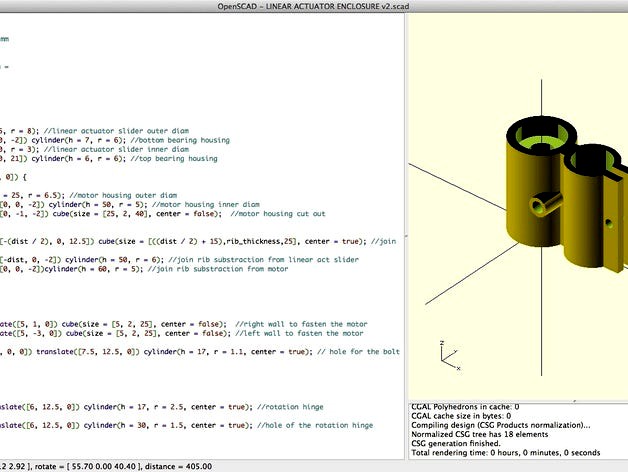
Task: Click the hole of the rotation hinge line
Action: [x=187, y=425]
